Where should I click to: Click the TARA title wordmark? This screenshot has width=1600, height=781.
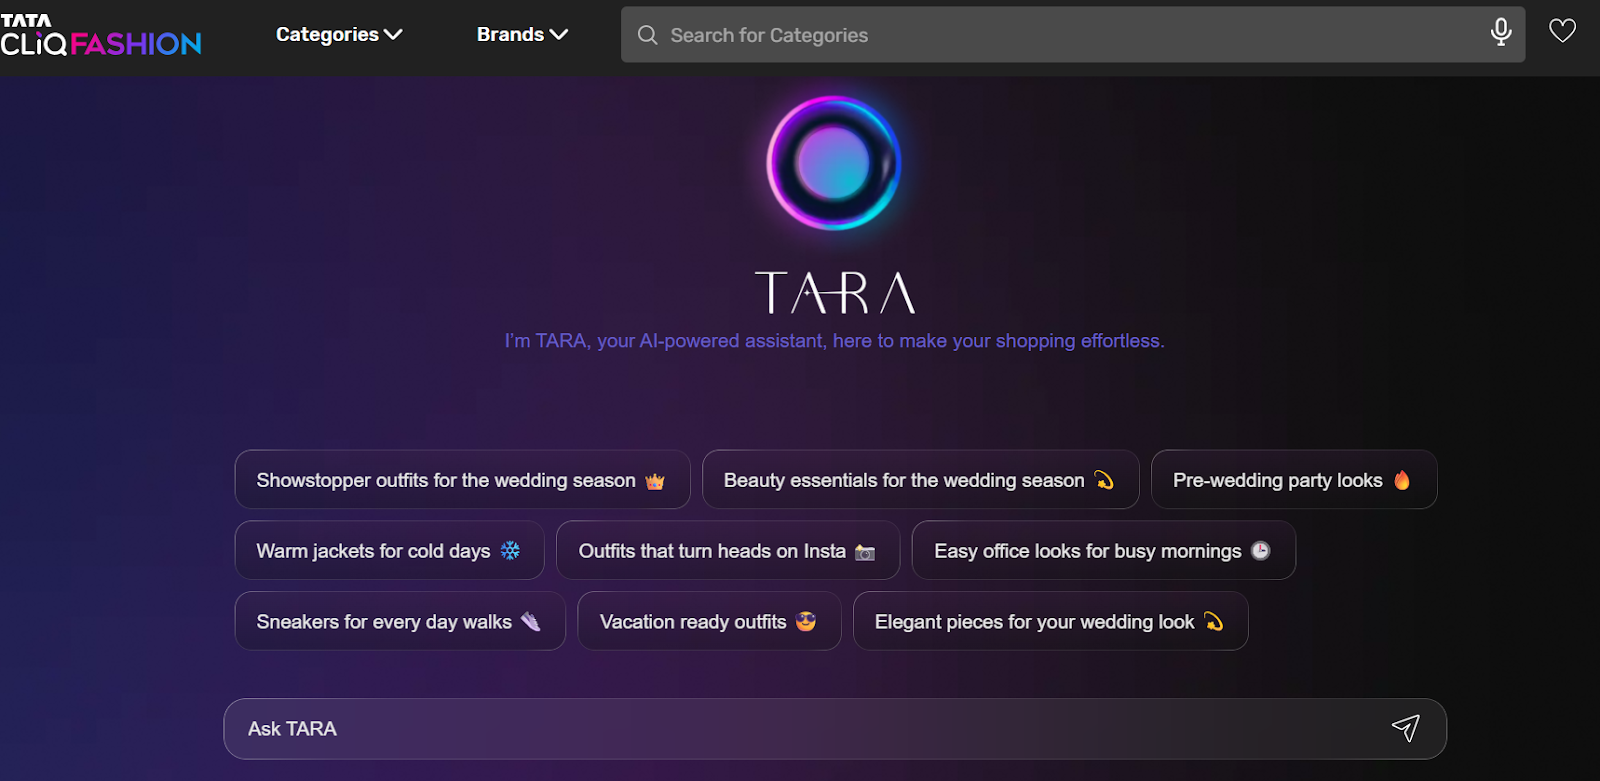(835, 293)
